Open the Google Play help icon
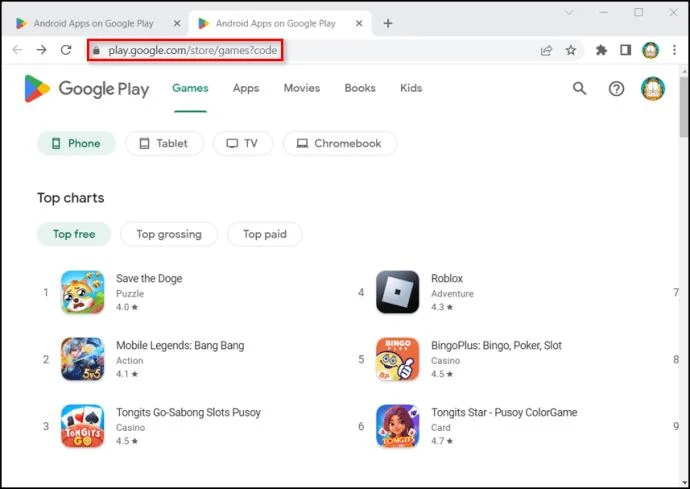This screenshot has height=489, width=690. [x=616, y=89]
